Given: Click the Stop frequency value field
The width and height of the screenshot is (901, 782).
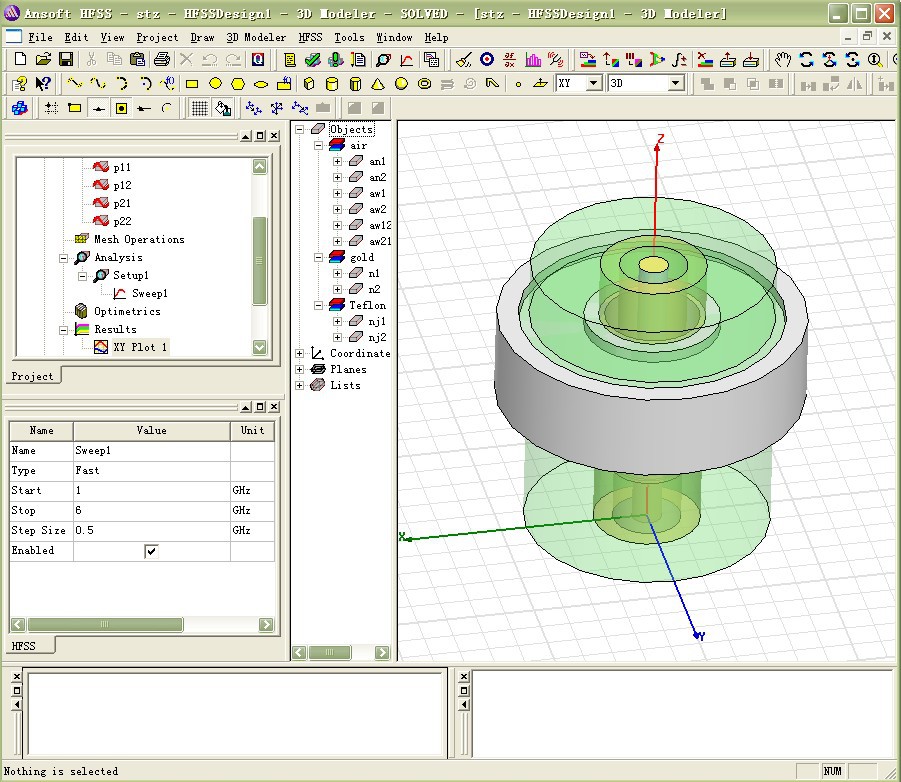Looking at the screenshot, I should click(152, 510).
